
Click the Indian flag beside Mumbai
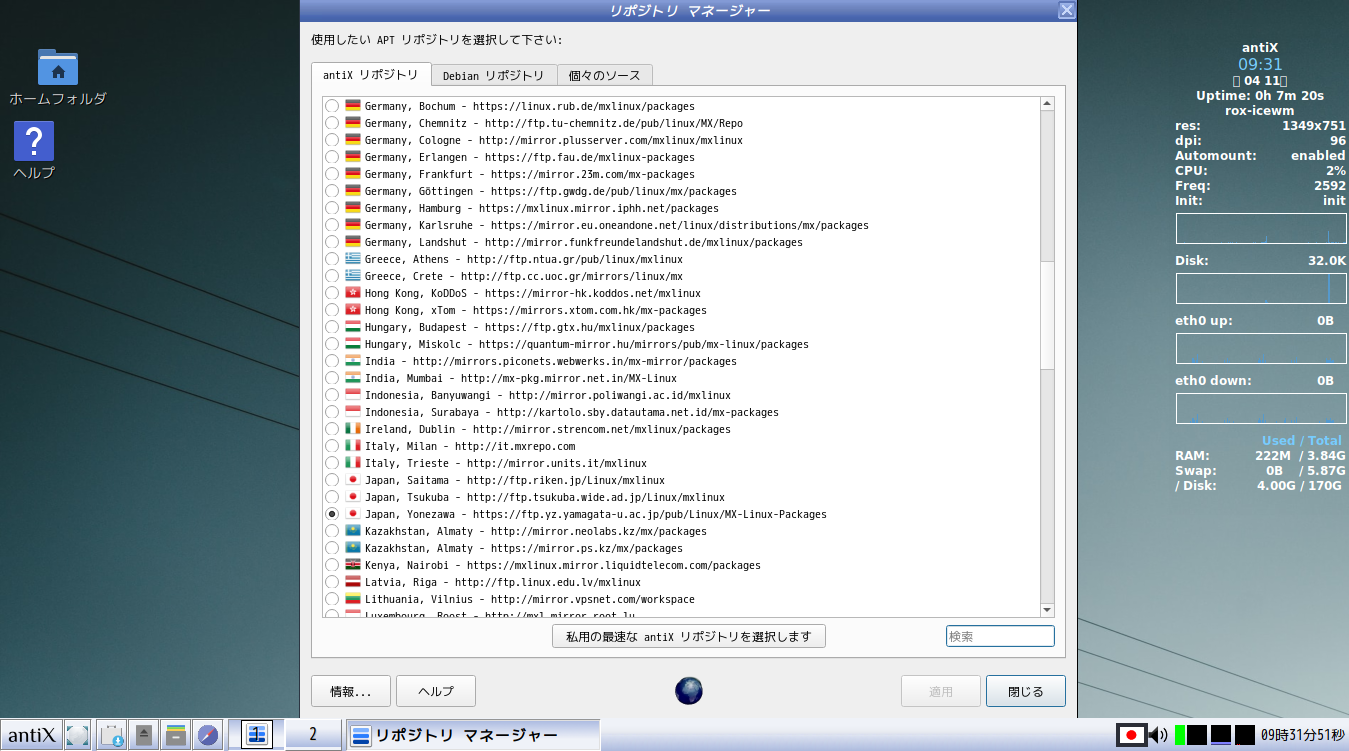(x=352, y=378)
